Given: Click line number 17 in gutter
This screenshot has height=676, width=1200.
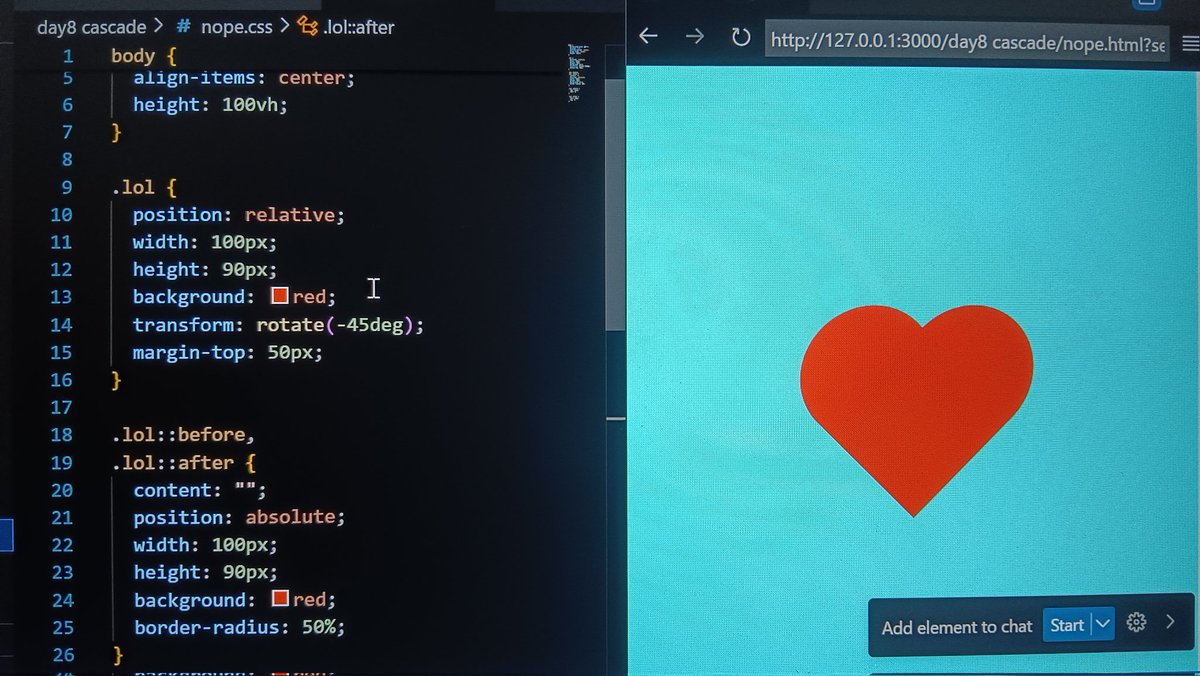Looking at the screenshot, I should coord(61,407).
